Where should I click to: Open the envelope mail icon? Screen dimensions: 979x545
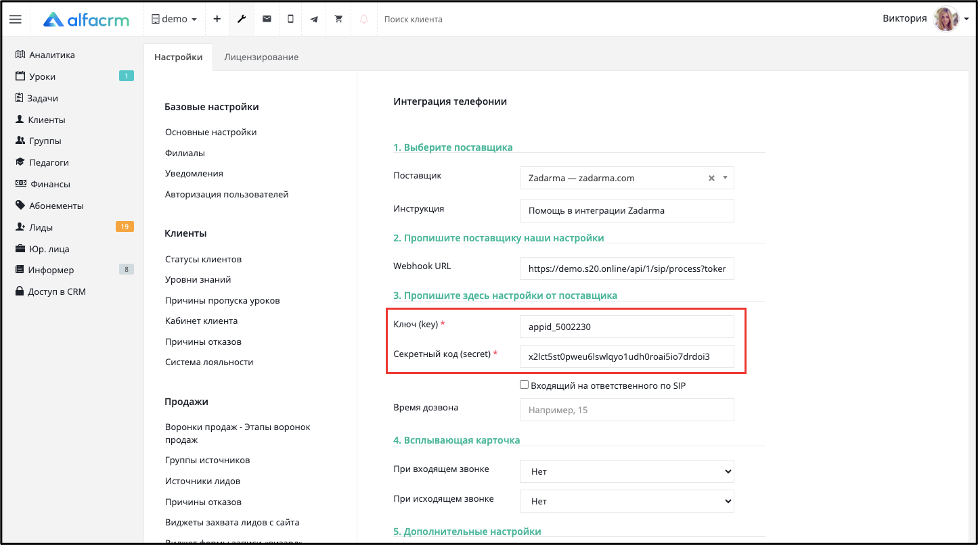pyautogui.click(x=267, y=19)
